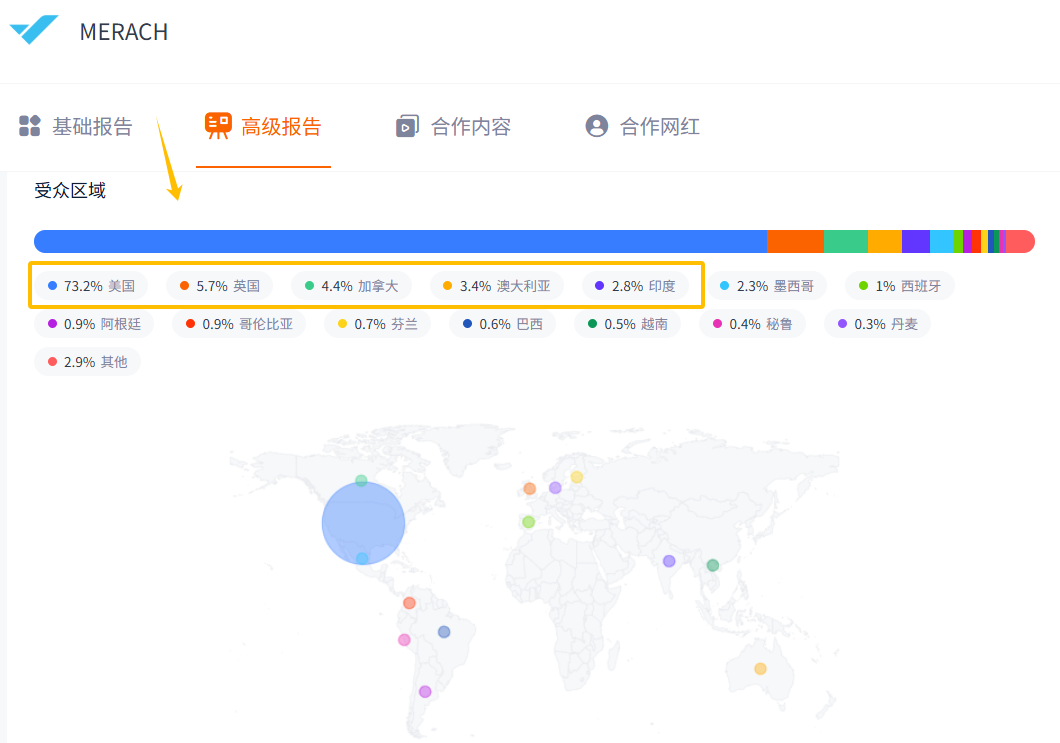Screen dimensions: 1060x743
Task: Click the India purple bubble on map
Action: click(x=669, y=561)
